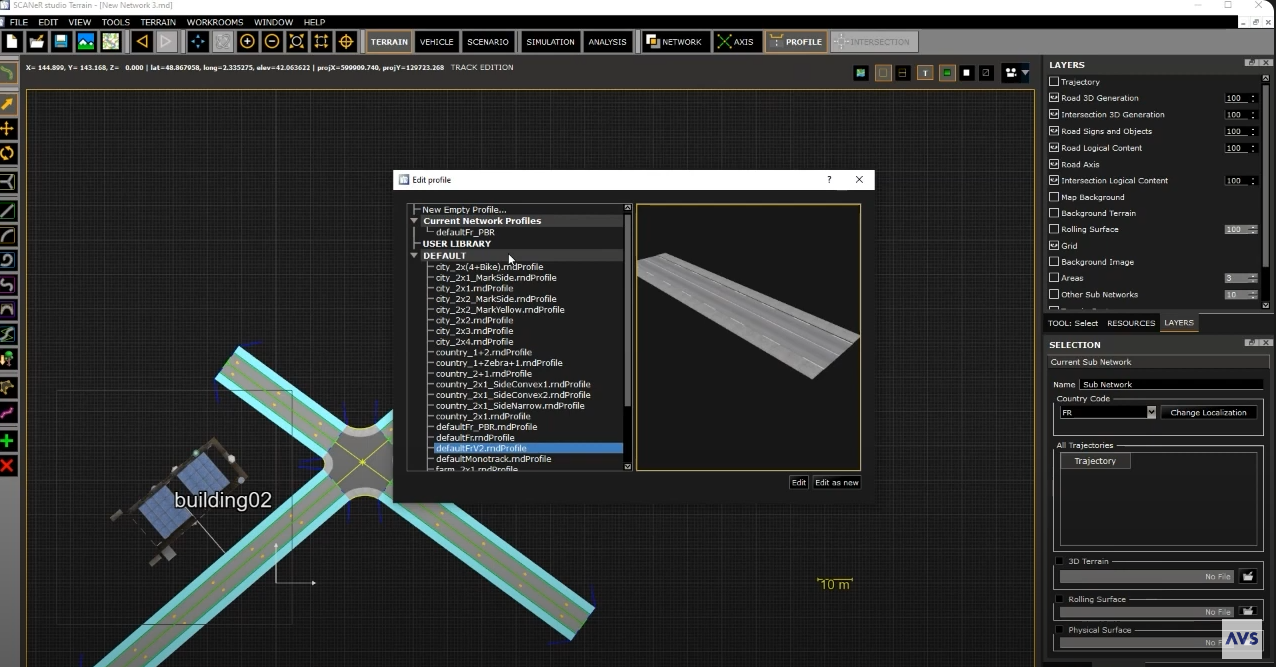Open the TERRAIN menu in menu bar
The height and width of the screenshot is (667, 1276).
point(158,22)
